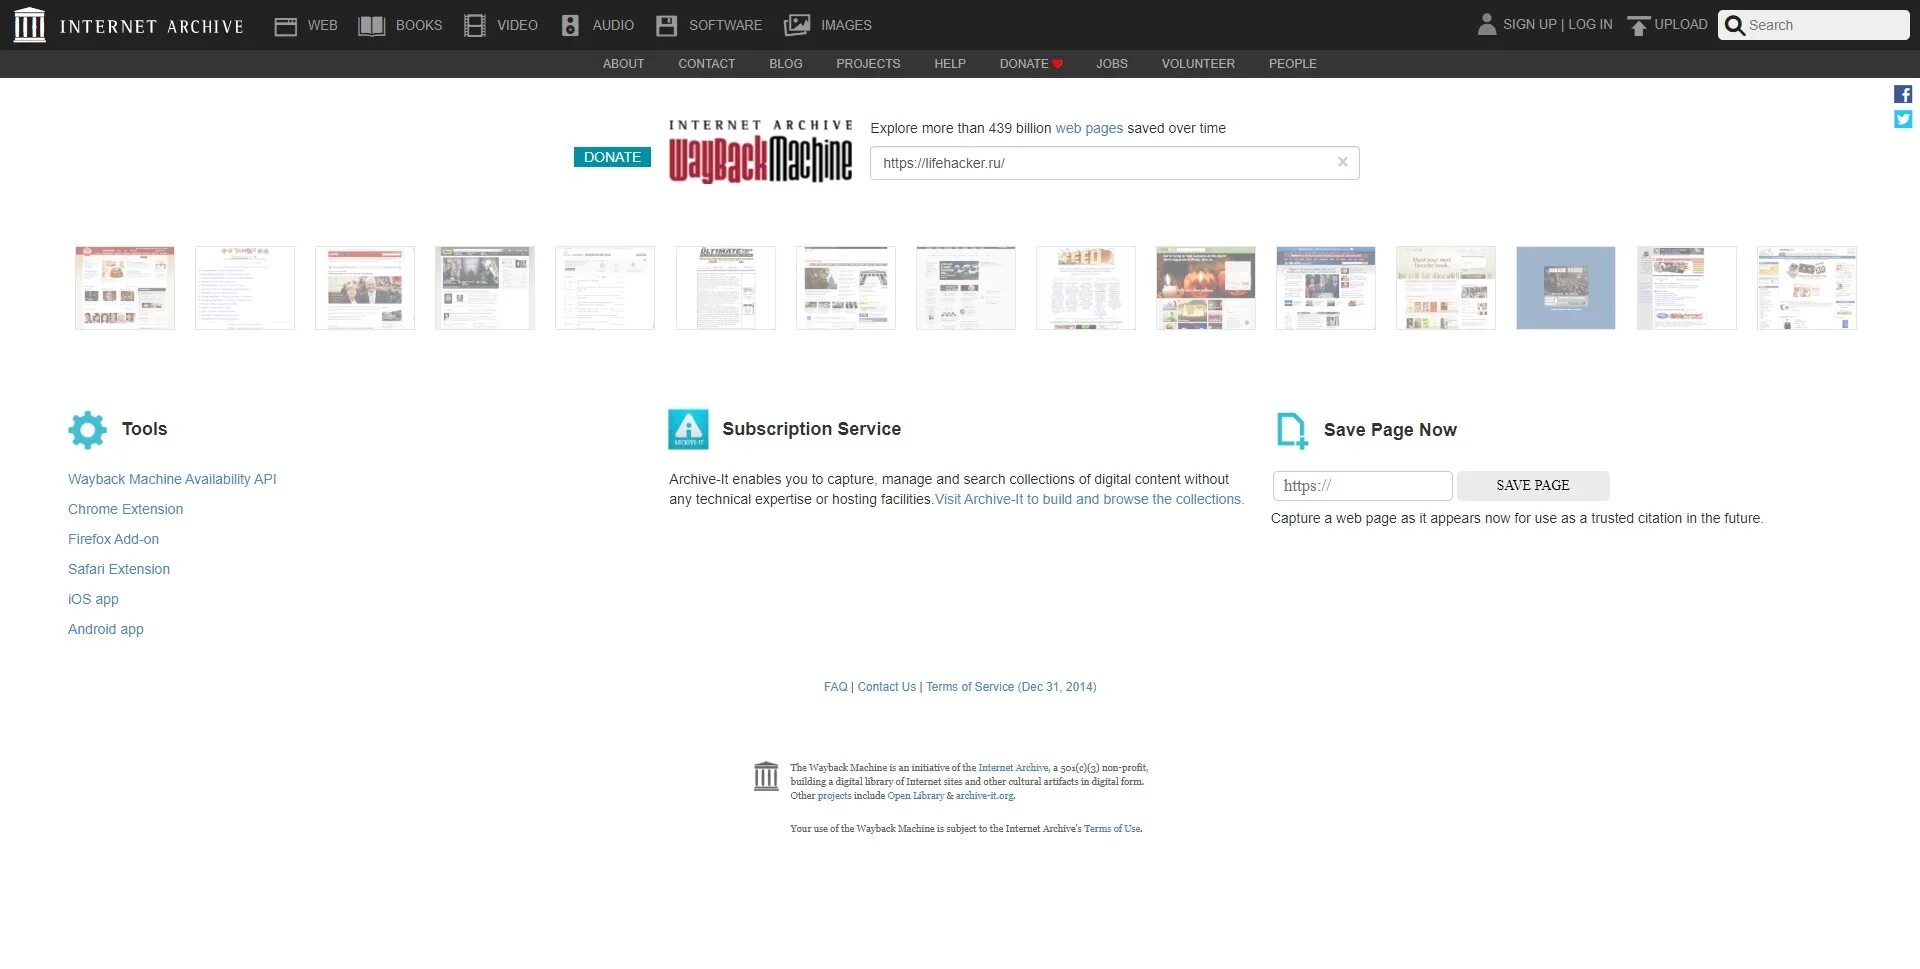
Task: Open the FAQ link
Action: pyautogui.click(x=835, y=687)
